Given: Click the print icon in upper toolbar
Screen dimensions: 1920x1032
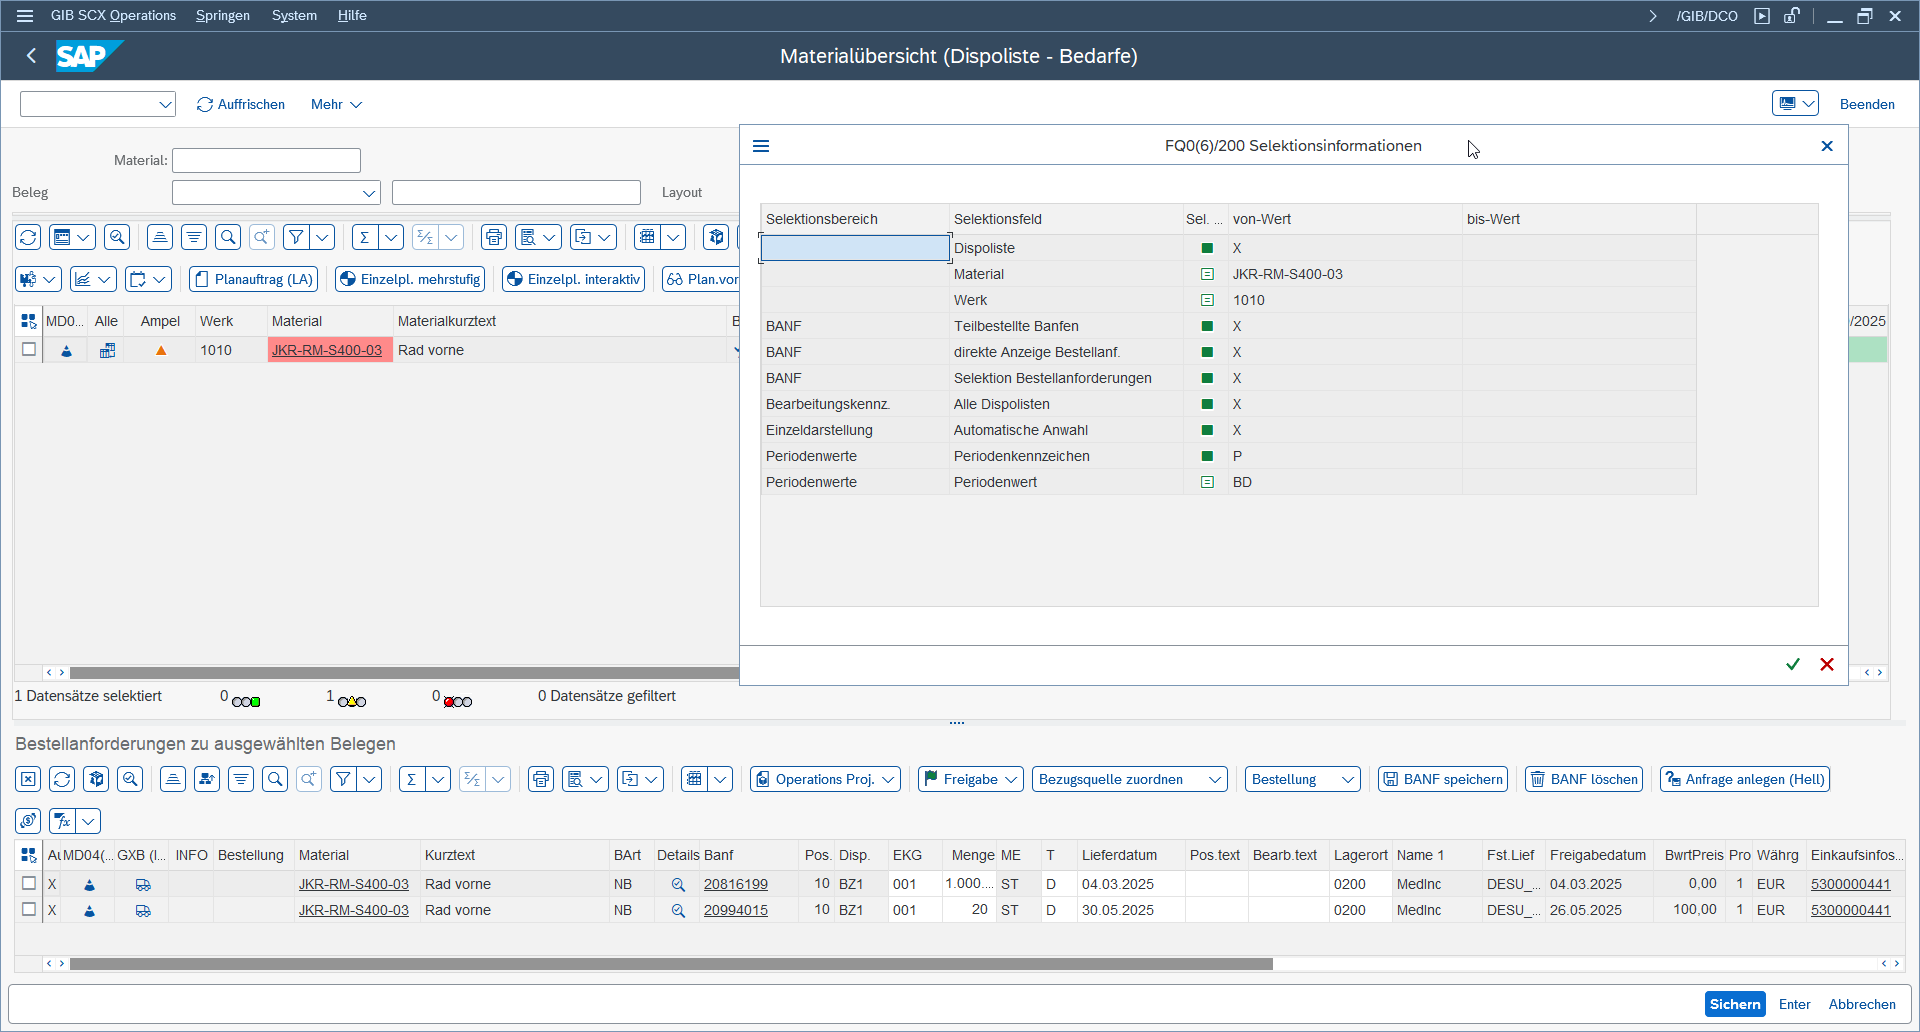Looking at the screenshot, I should coord(494,237).
